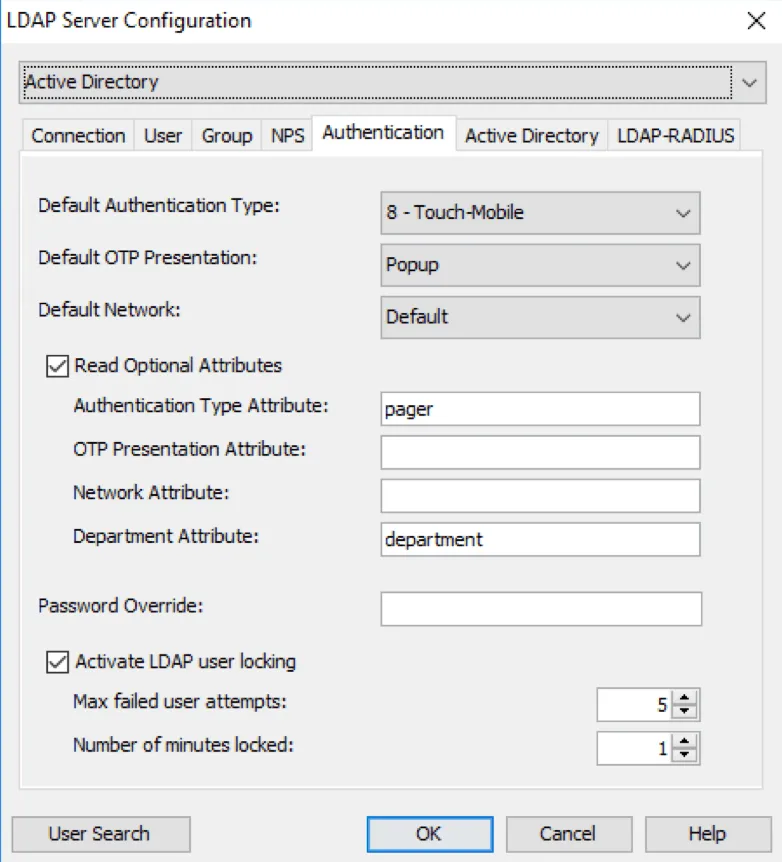Image resolution: width=782 pixels, height=862 pixels.
Task: Switch to the Connection tab
Action: click(77, 136)
